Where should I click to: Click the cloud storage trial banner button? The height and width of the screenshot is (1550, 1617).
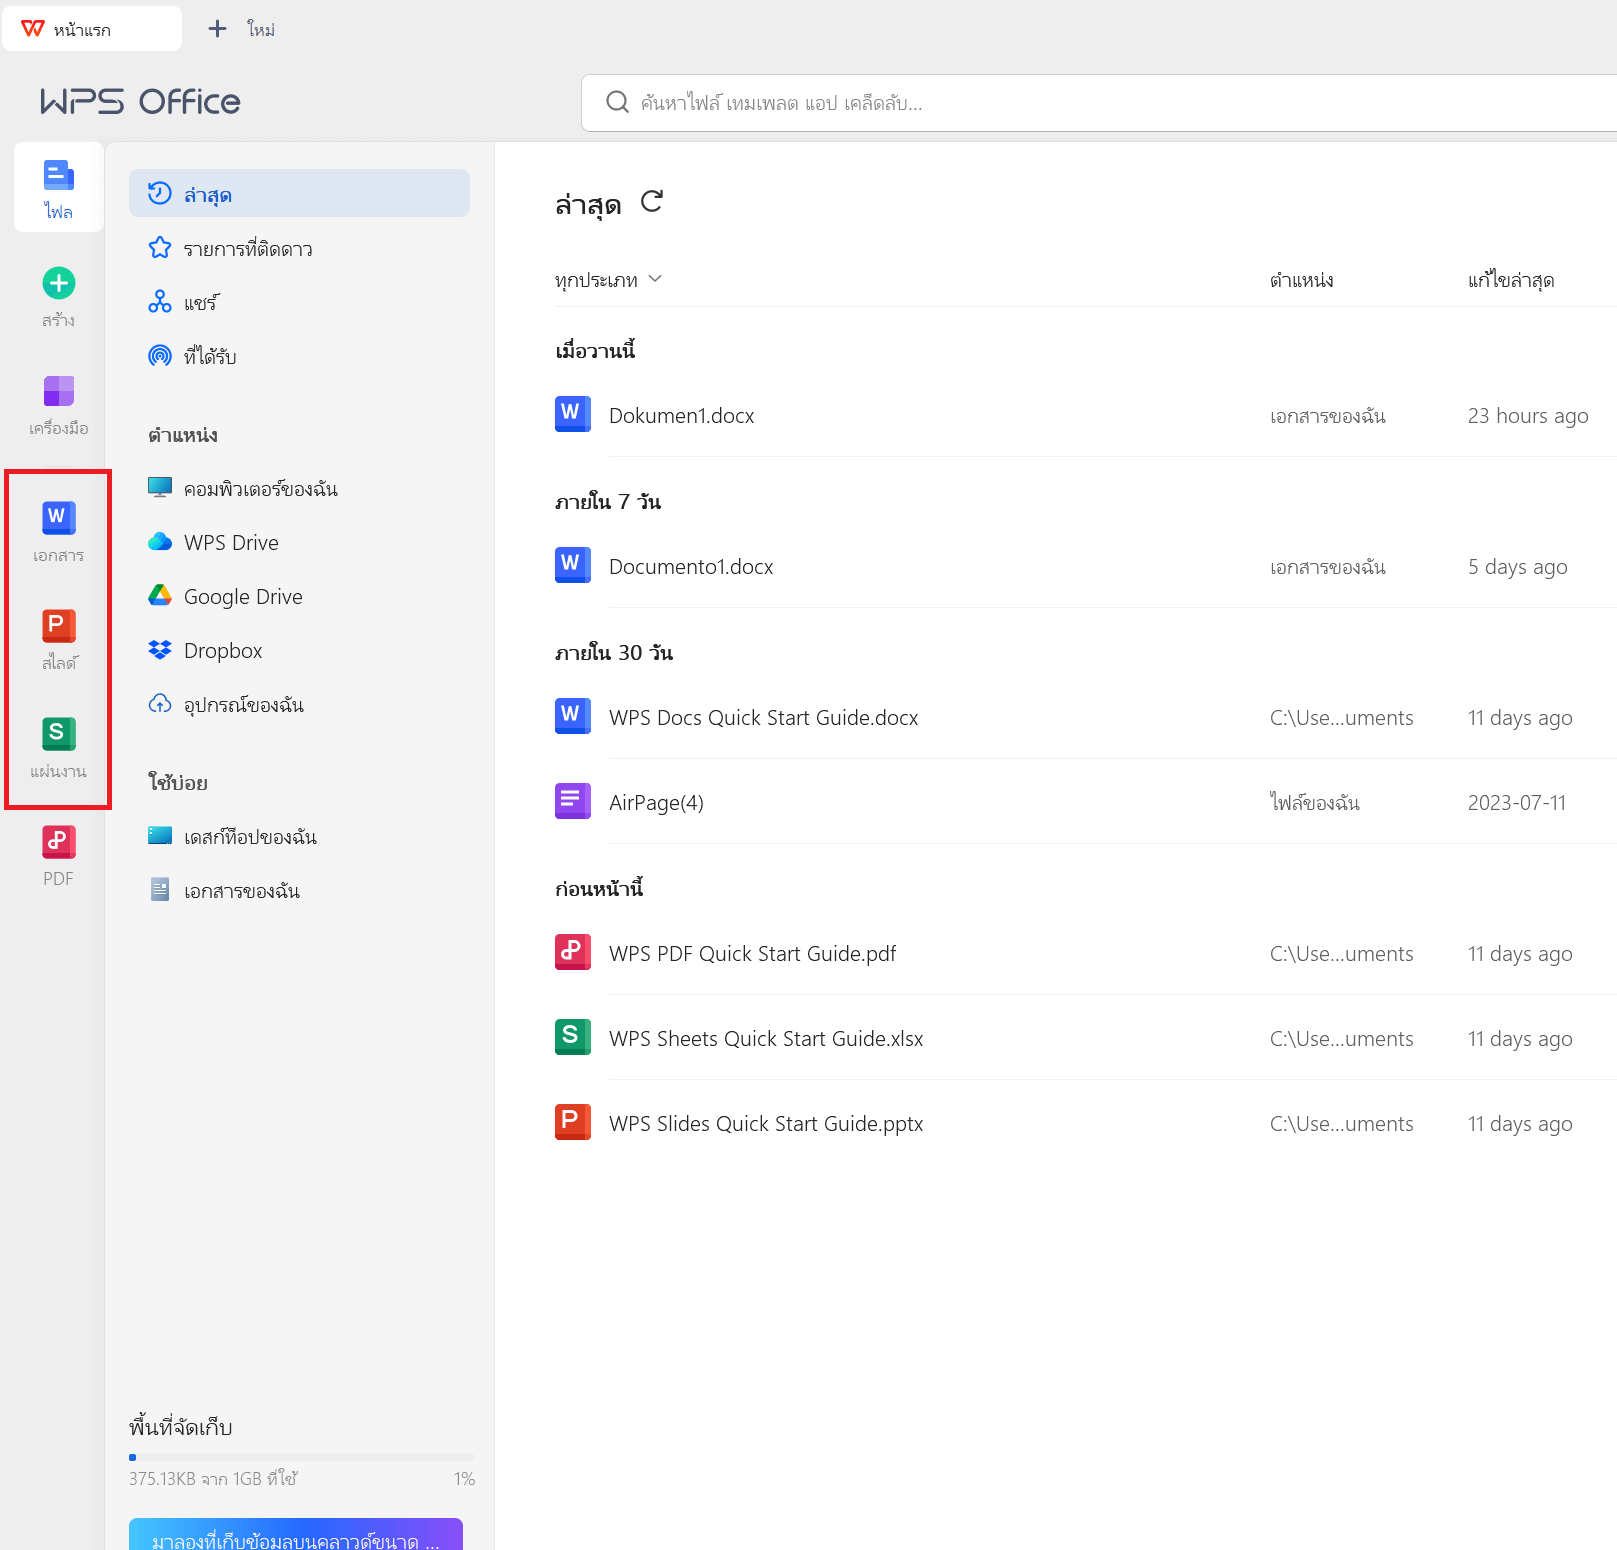point(296,1535)
